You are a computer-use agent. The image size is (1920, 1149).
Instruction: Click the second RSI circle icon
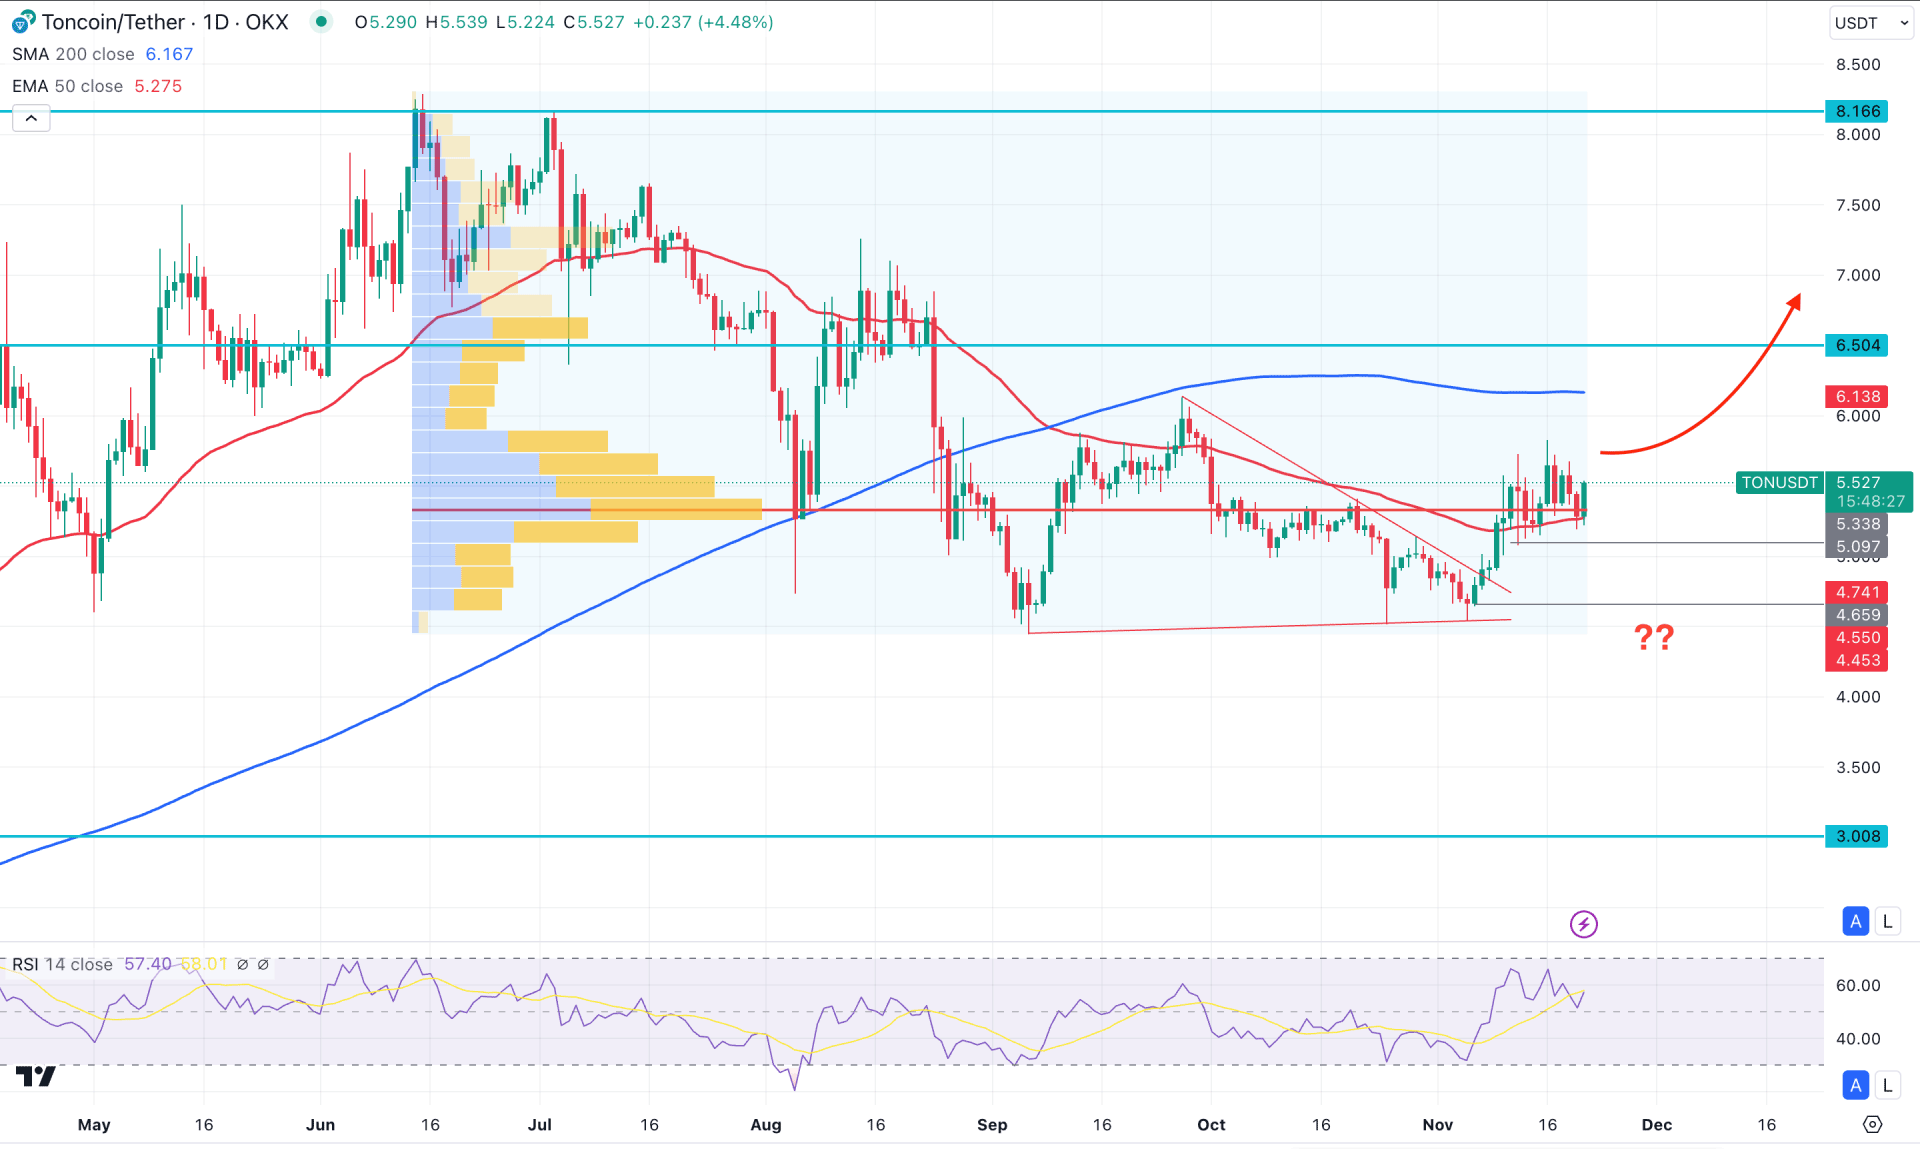click(x=263, y=964)
